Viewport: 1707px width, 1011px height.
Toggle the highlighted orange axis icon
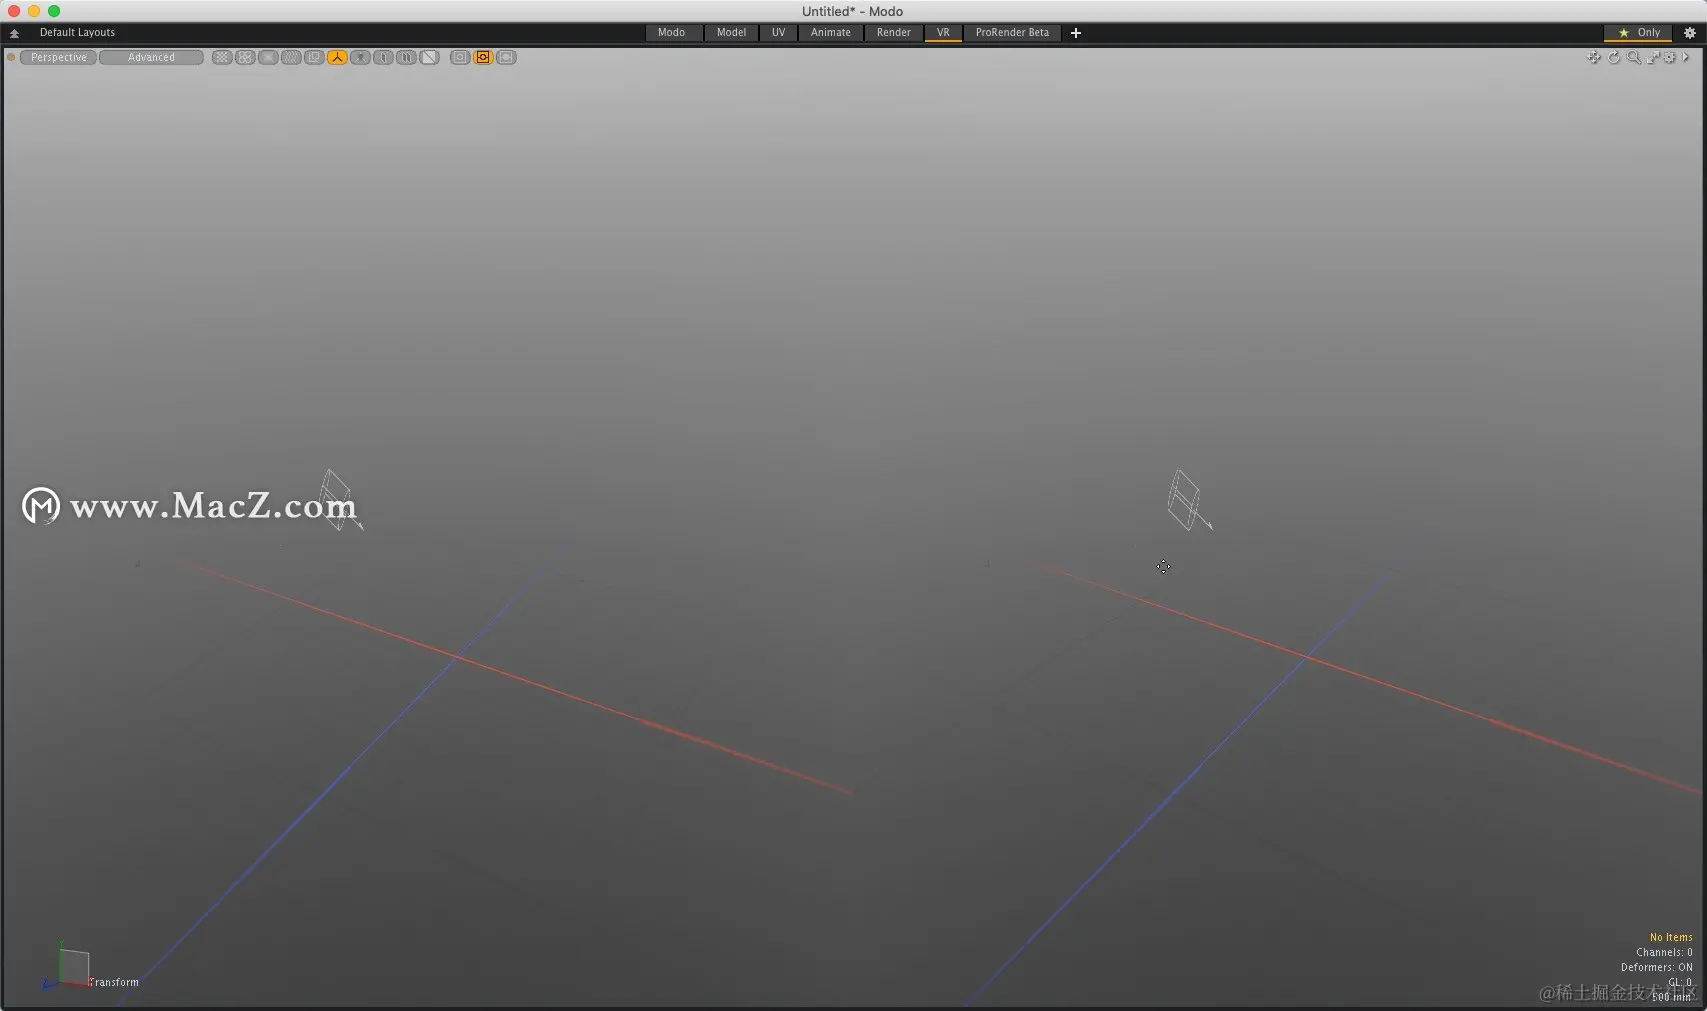337,58
